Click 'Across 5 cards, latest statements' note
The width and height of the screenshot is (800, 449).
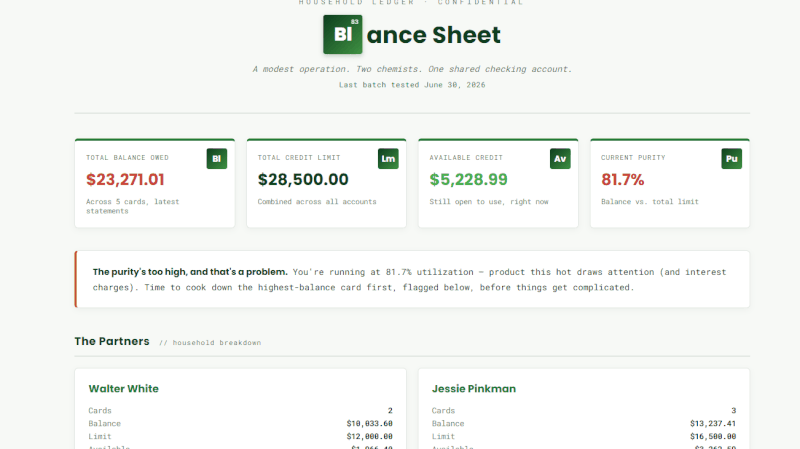click(x=133, y=206)
